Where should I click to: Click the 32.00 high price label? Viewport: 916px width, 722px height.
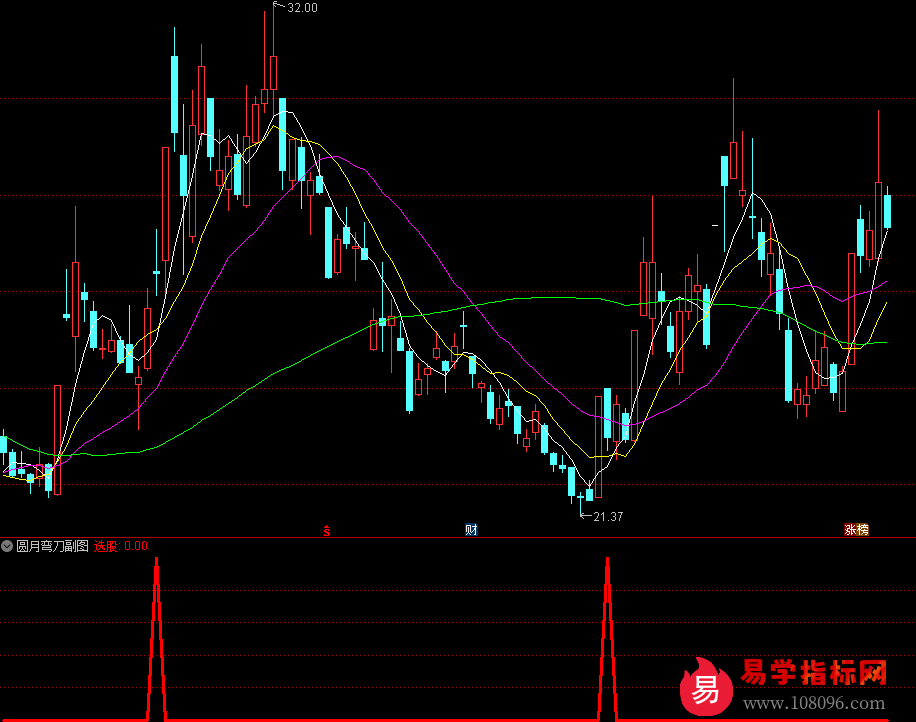click(x=301, y=8)
